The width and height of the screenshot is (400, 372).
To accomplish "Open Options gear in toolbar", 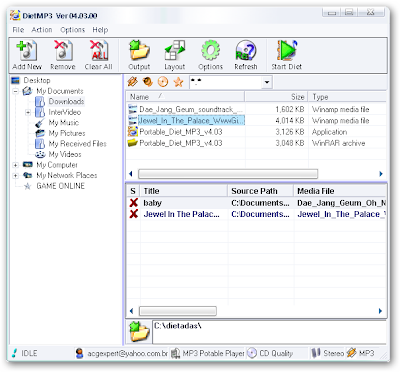I will [210, 51].
